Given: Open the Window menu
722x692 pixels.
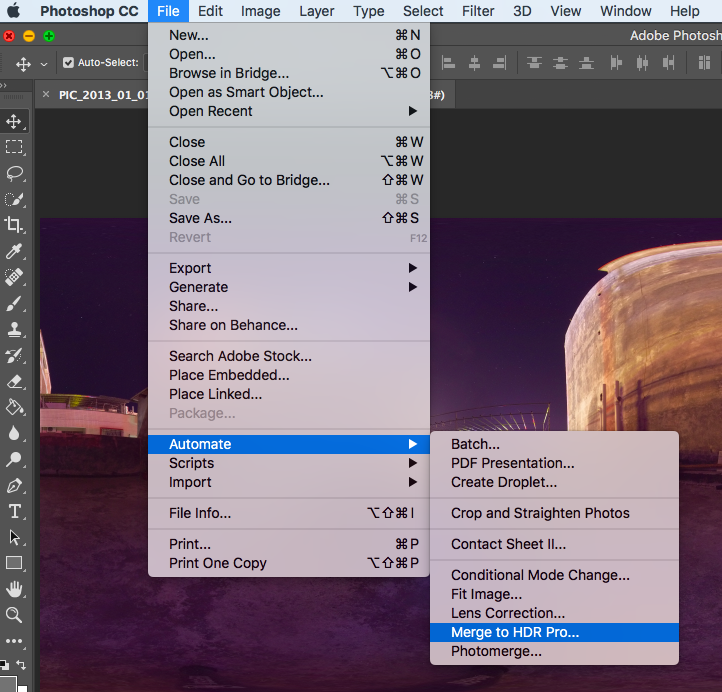Looking at the screenshot, I should click(626, 11).
